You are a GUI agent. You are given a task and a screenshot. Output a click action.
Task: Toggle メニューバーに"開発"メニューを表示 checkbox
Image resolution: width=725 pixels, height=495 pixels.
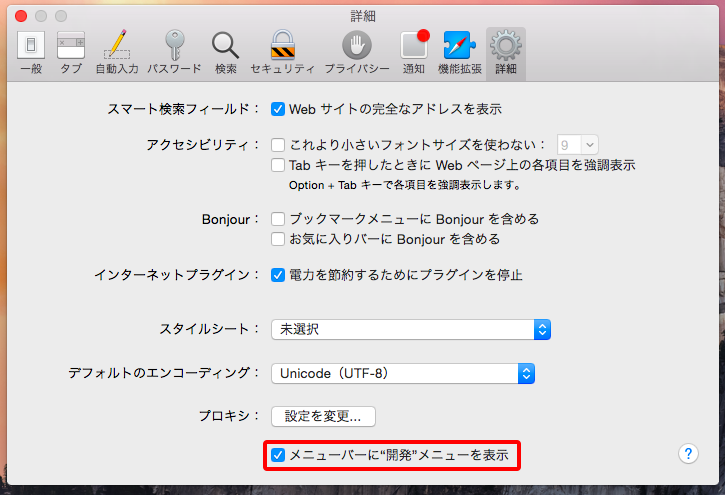(278, 455)
